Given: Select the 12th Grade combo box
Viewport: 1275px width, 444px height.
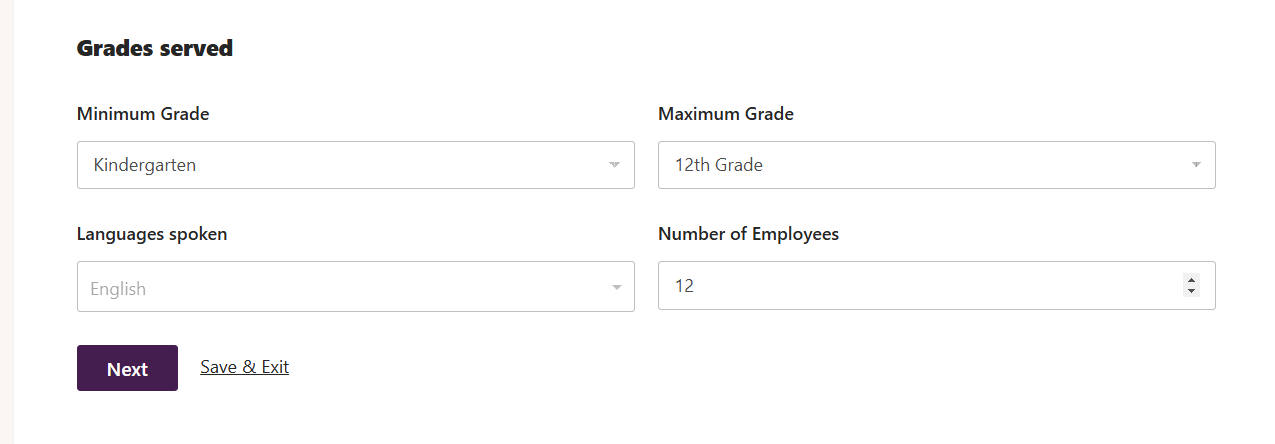Looking at the screenshot, I should pyautogui.click(x=937, y=165).
